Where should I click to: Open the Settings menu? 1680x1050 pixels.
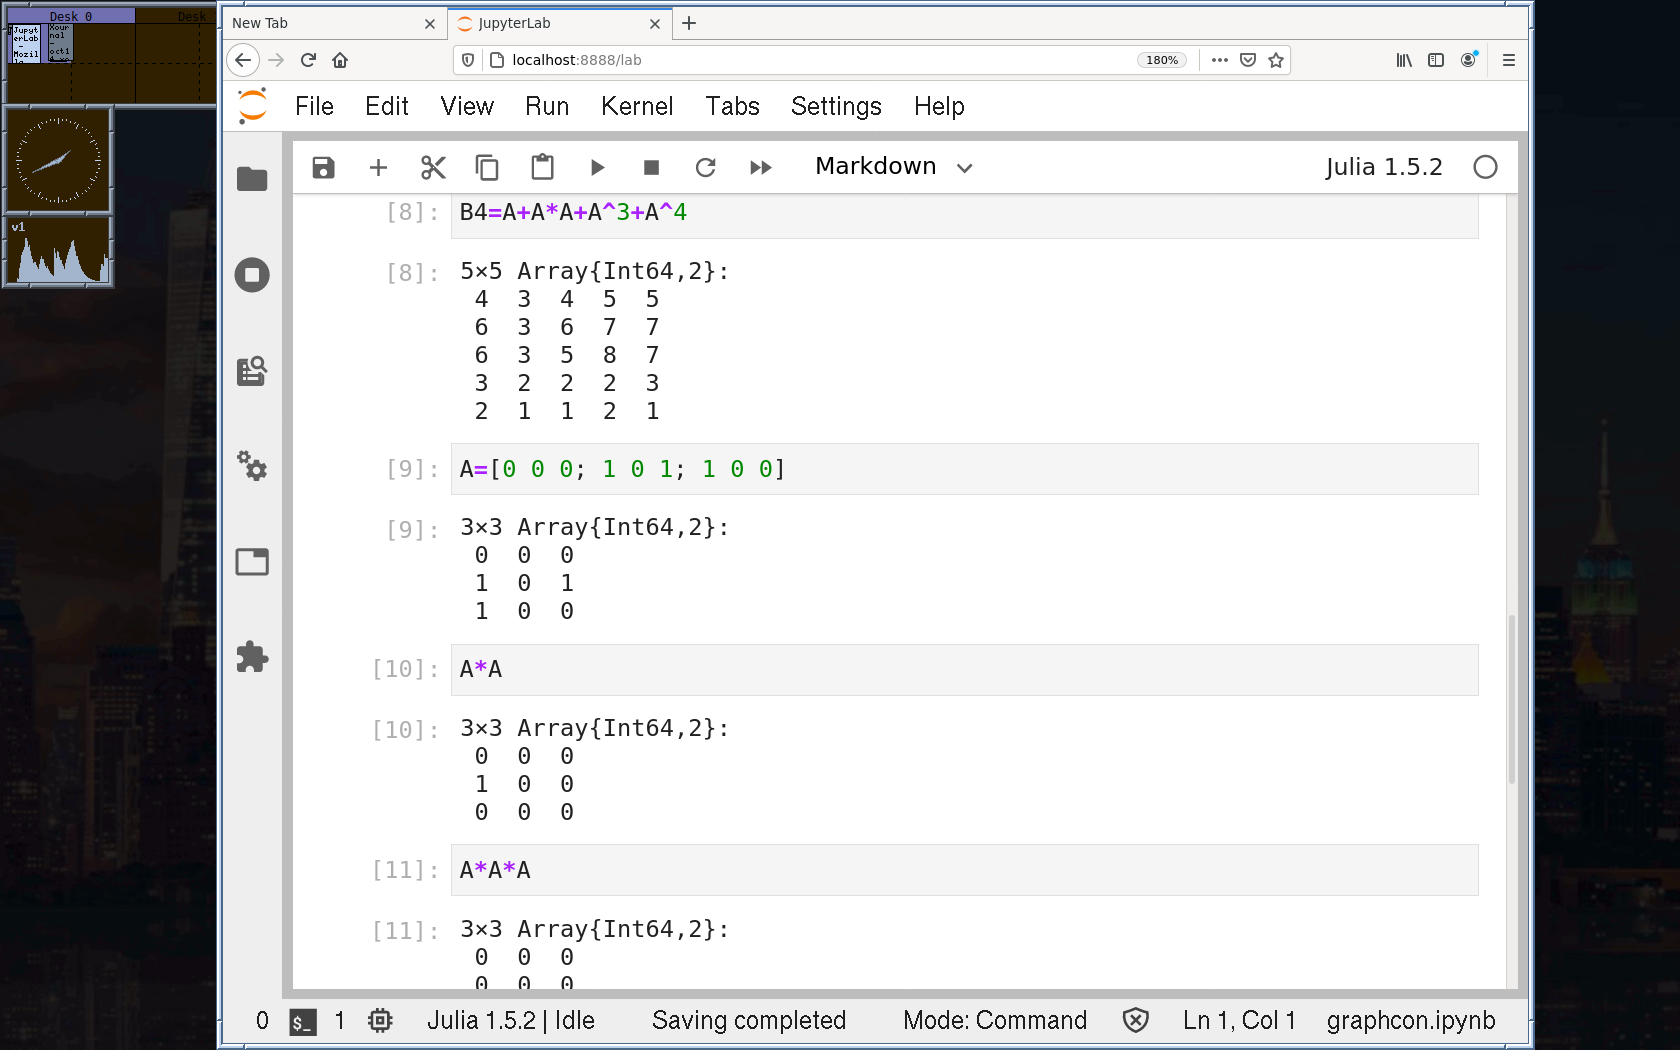pos(836,106)
